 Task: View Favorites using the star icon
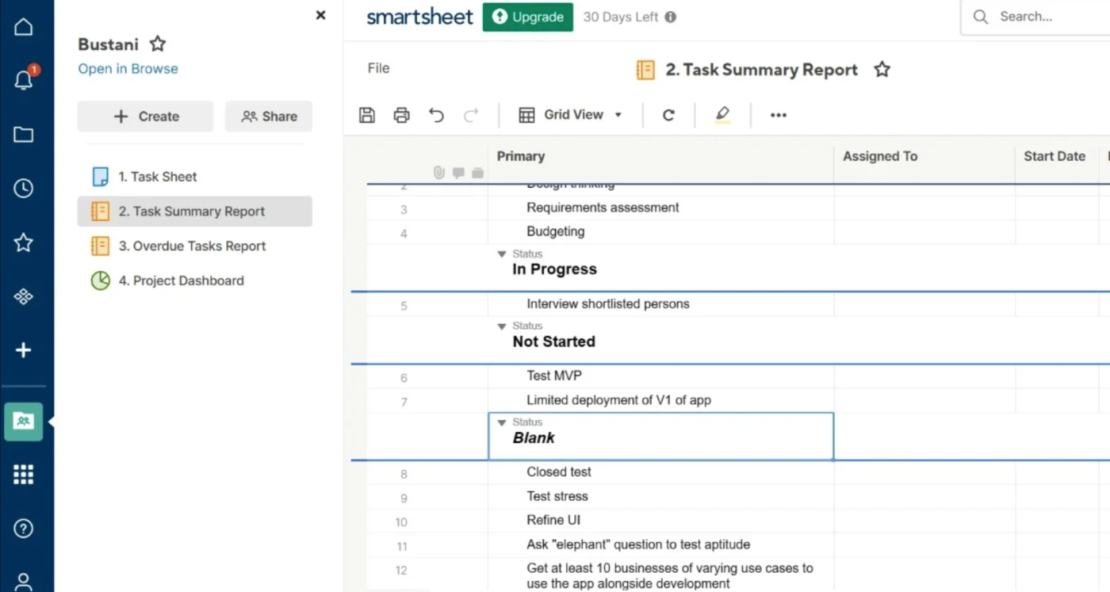23,242
